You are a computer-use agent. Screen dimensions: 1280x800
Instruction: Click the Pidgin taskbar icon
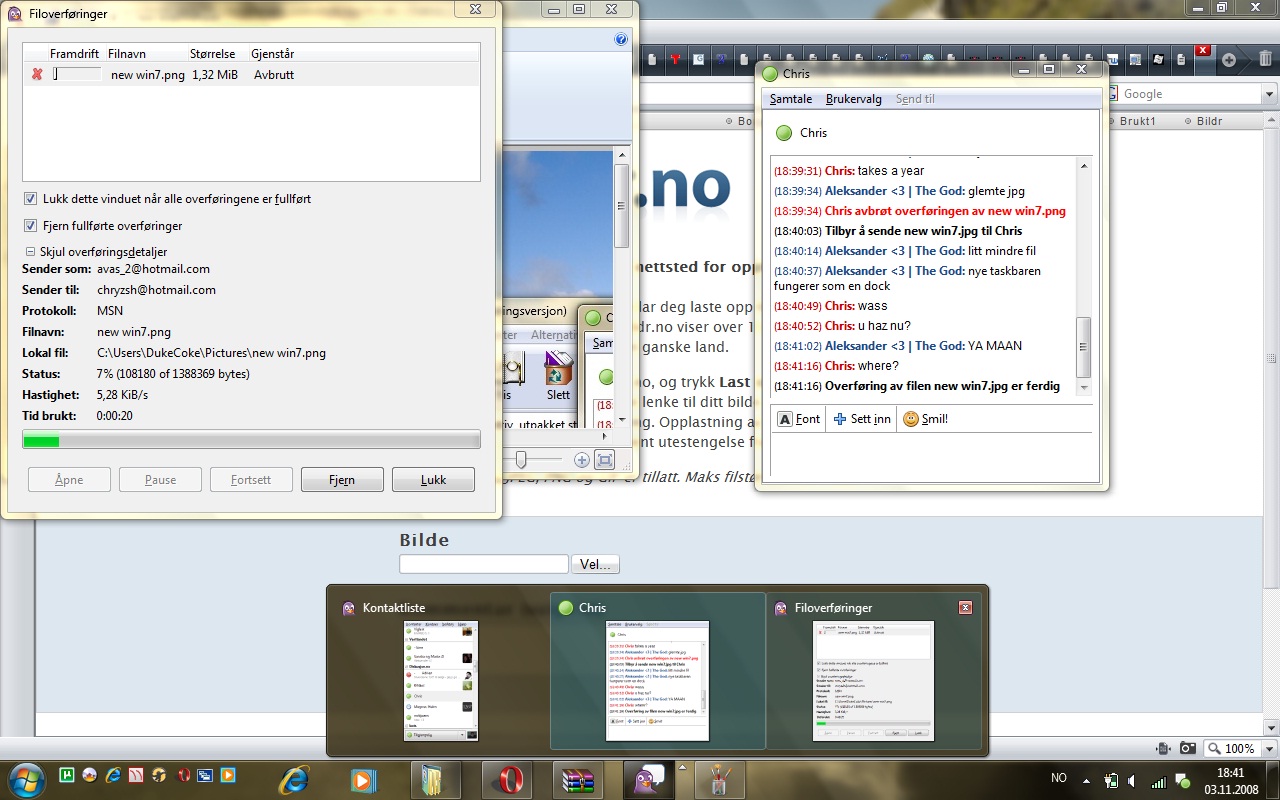[649, 779]
